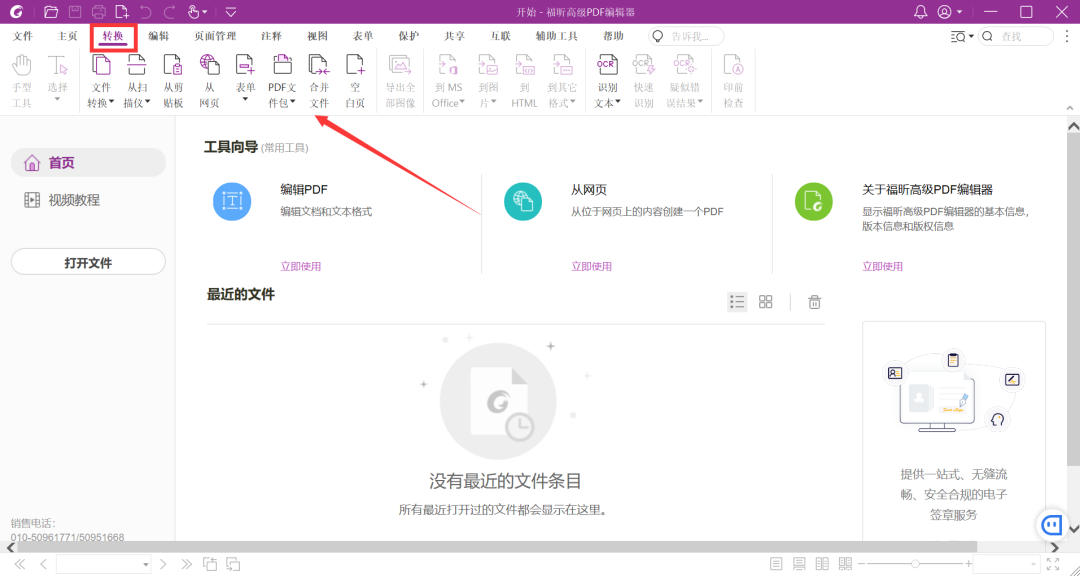Switch to the 主页 tab

68,37
